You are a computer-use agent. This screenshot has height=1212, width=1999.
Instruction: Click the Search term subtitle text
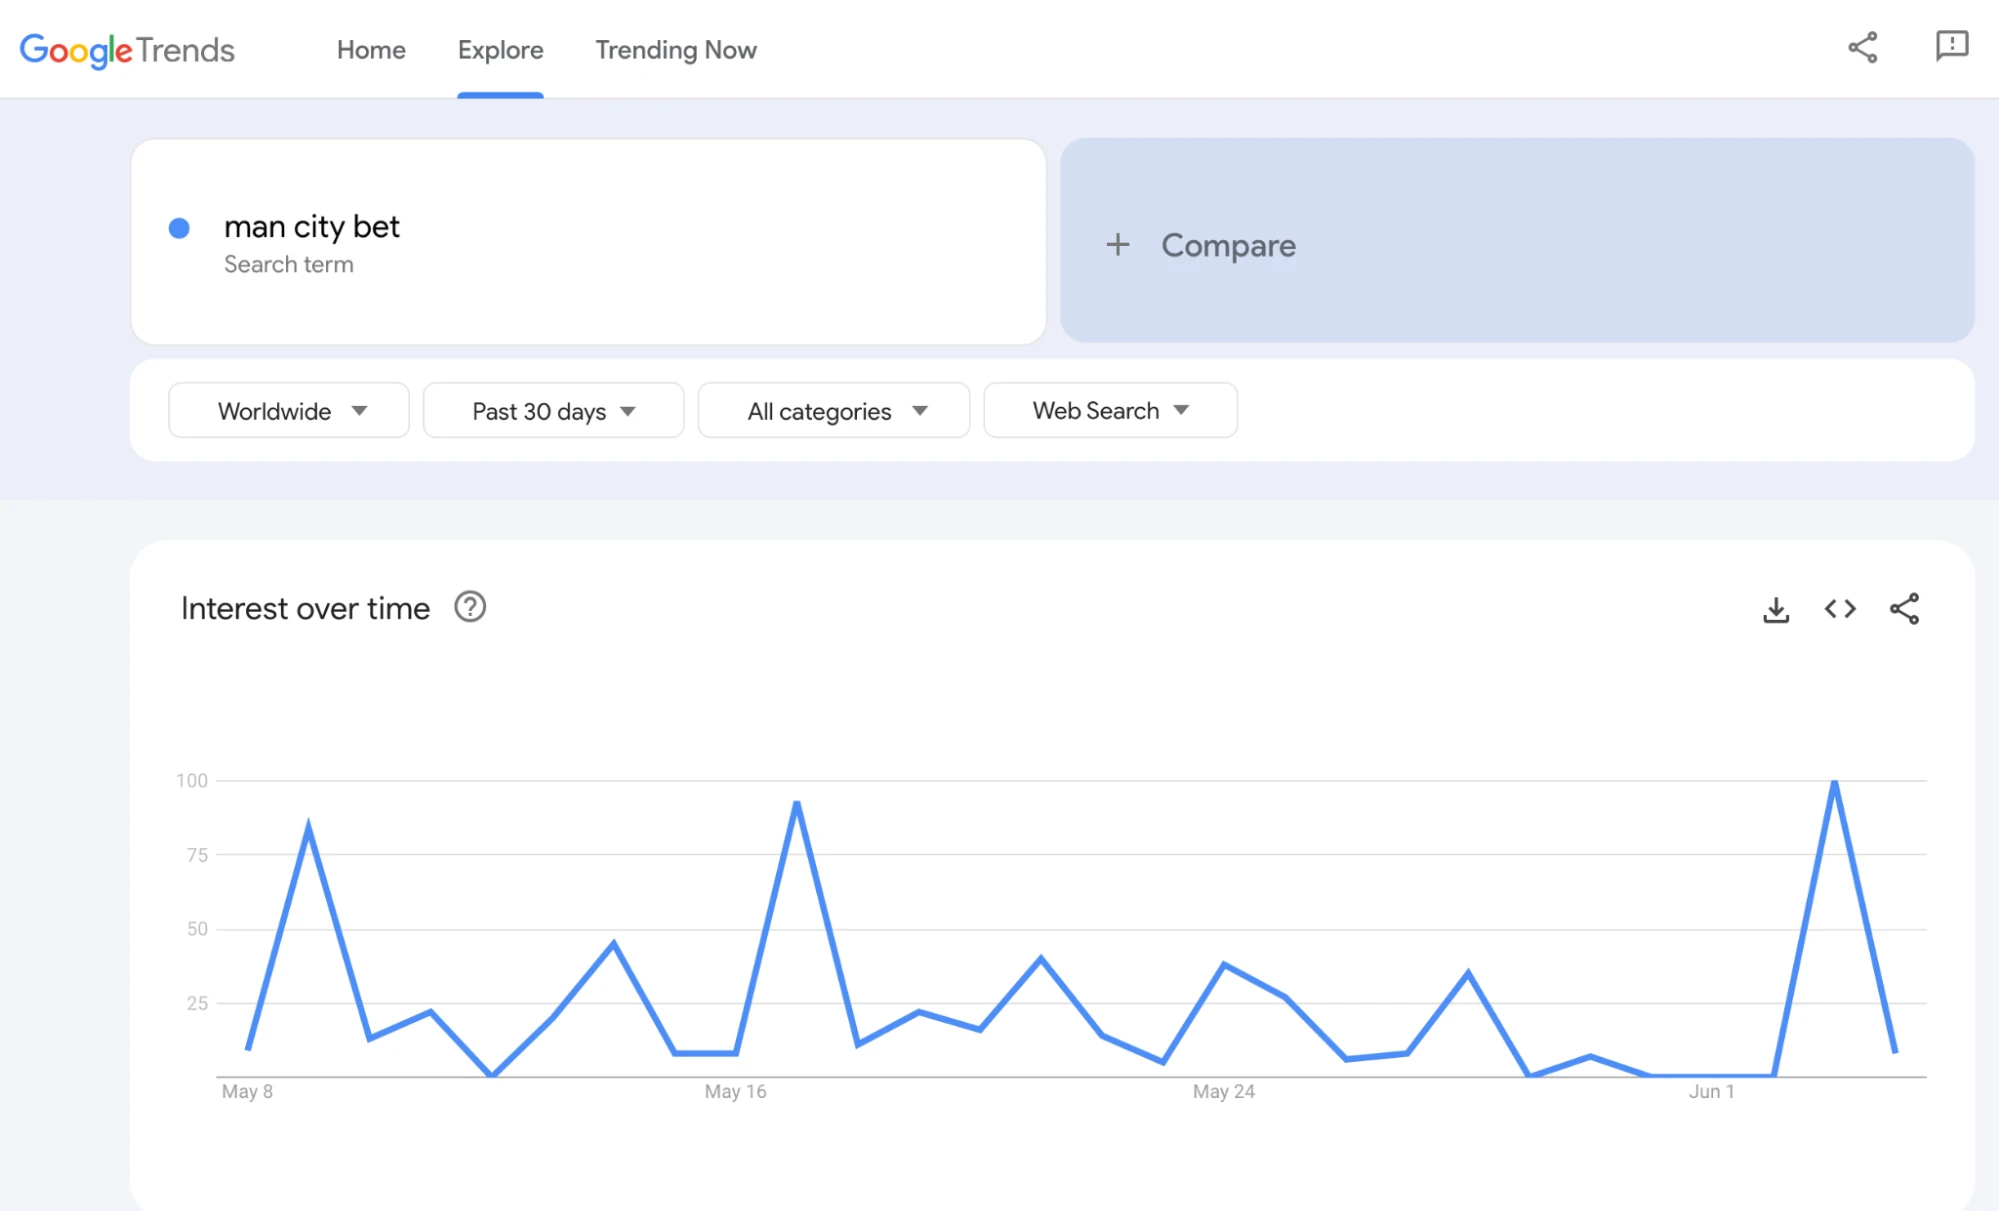click(289, 264)
